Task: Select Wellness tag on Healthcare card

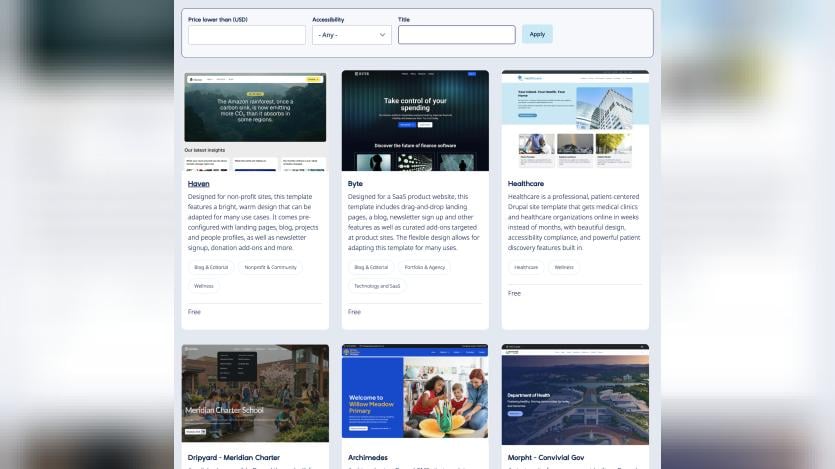Action: 564,267
